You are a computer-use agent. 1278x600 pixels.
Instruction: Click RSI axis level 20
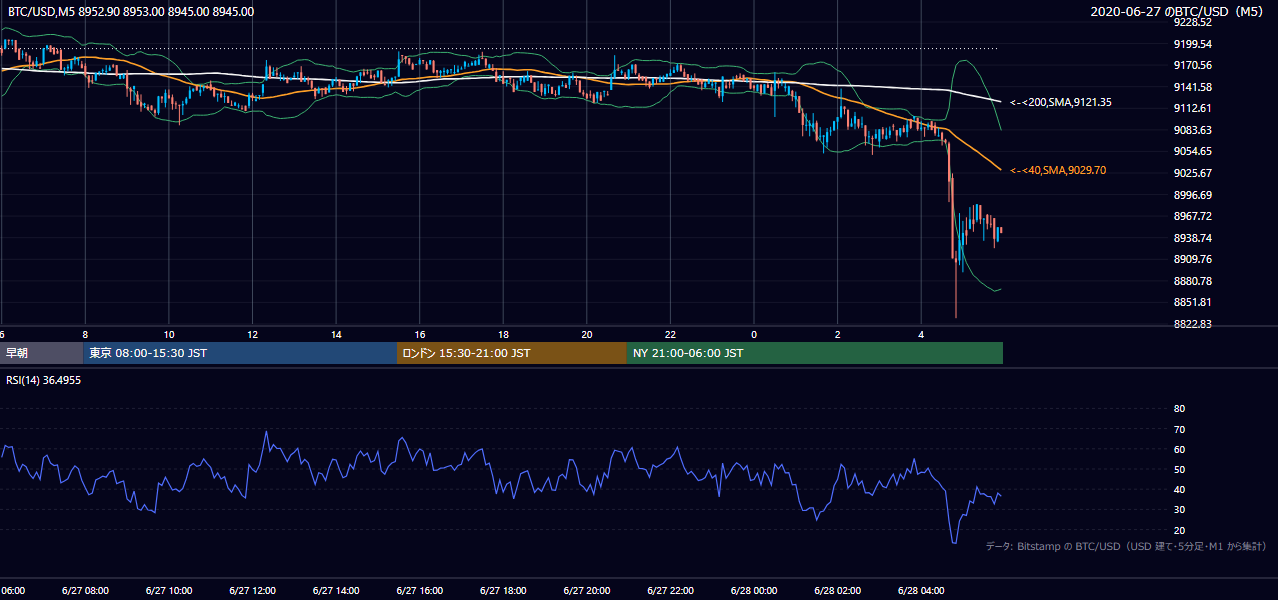click(1179, 530)
